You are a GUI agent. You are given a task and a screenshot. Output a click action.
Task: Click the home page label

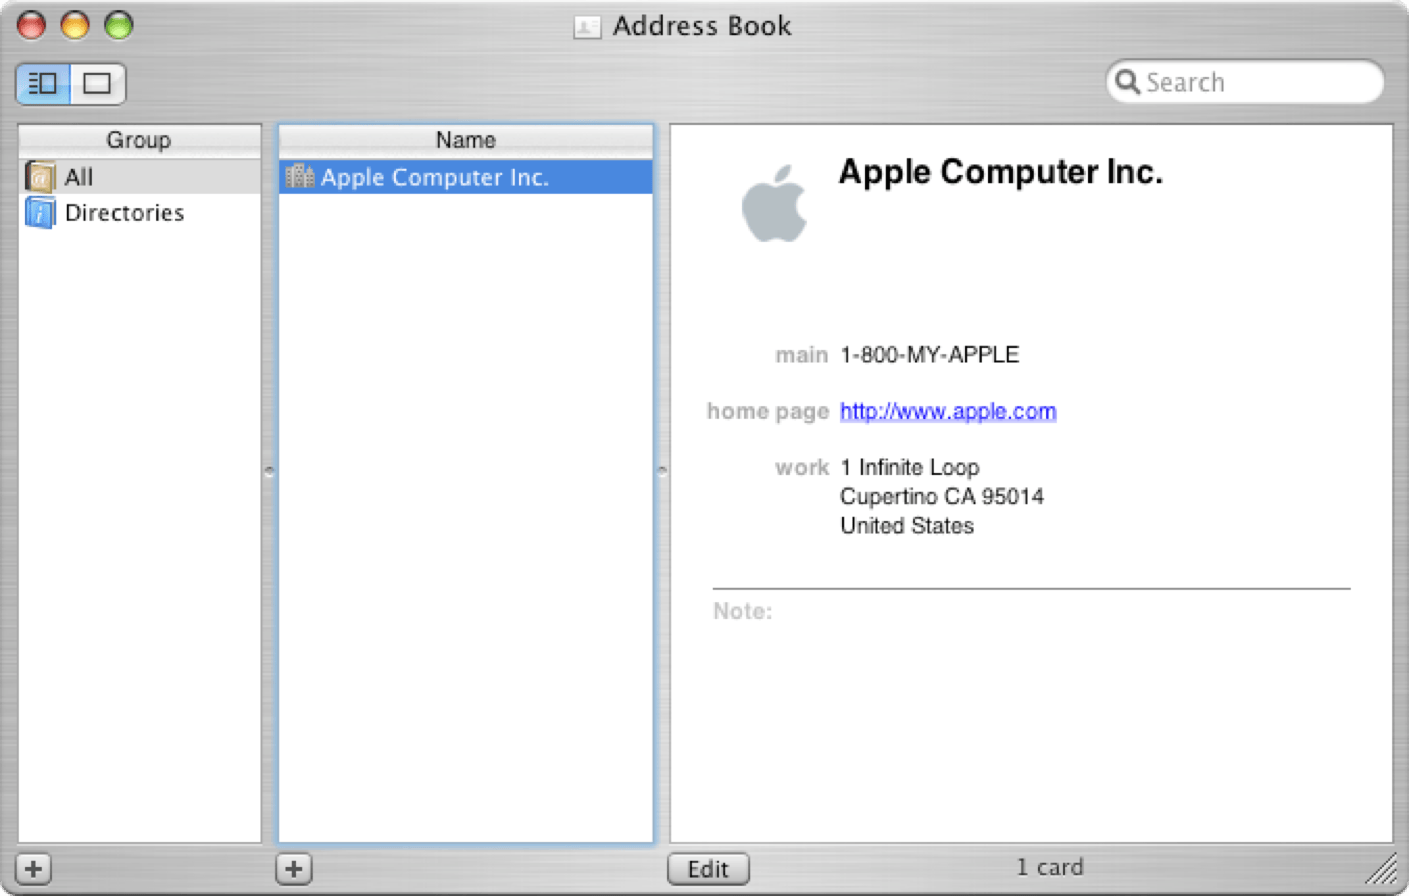768,411
